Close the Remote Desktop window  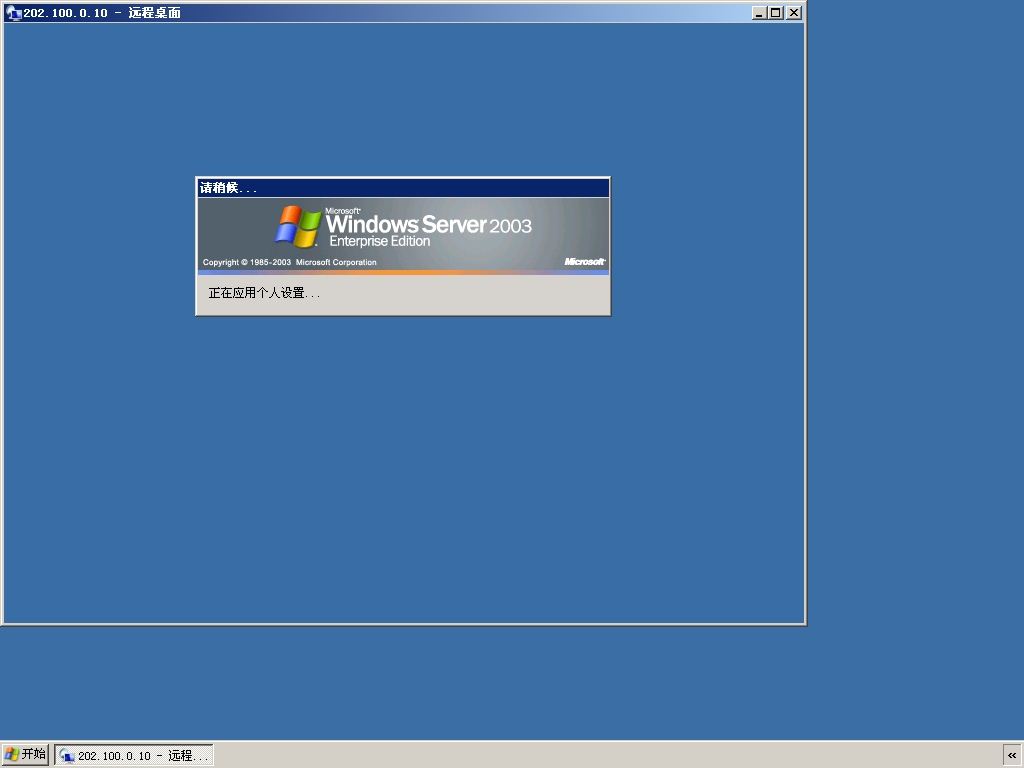(793, 12)
